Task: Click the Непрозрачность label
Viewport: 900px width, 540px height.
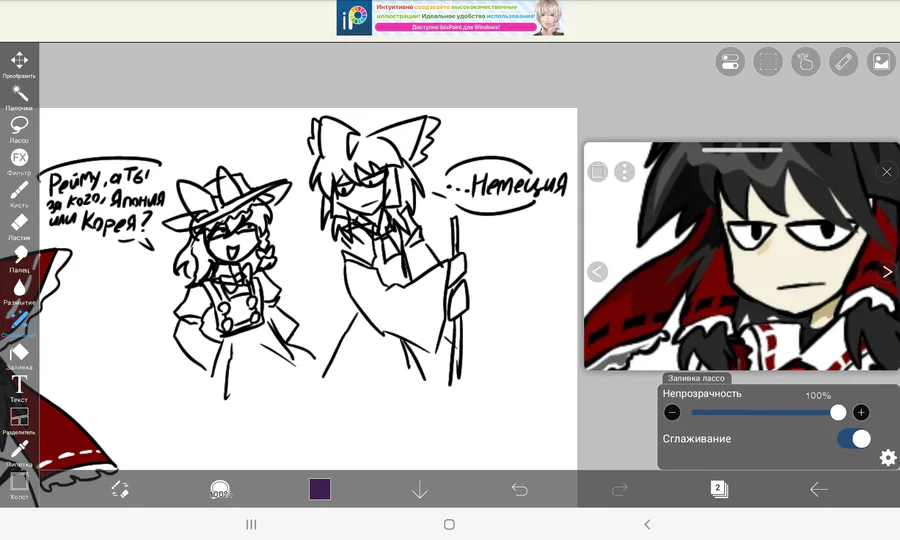Action: tap(702, 394)
